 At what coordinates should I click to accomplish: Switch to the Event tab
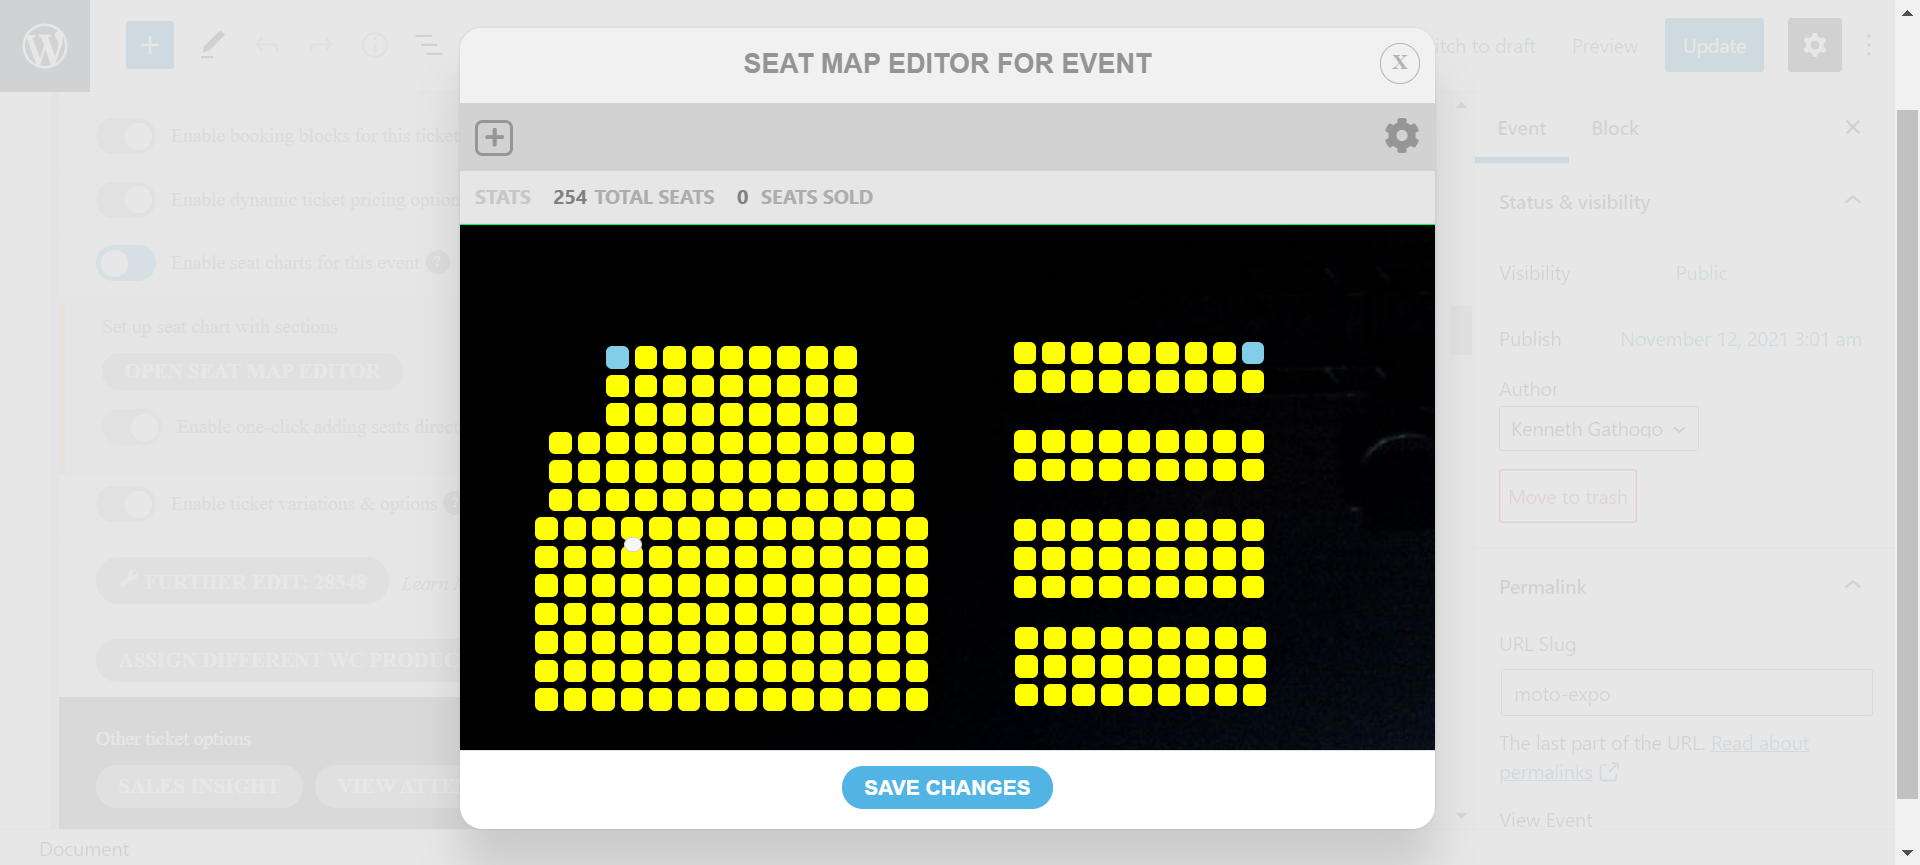1521,129
